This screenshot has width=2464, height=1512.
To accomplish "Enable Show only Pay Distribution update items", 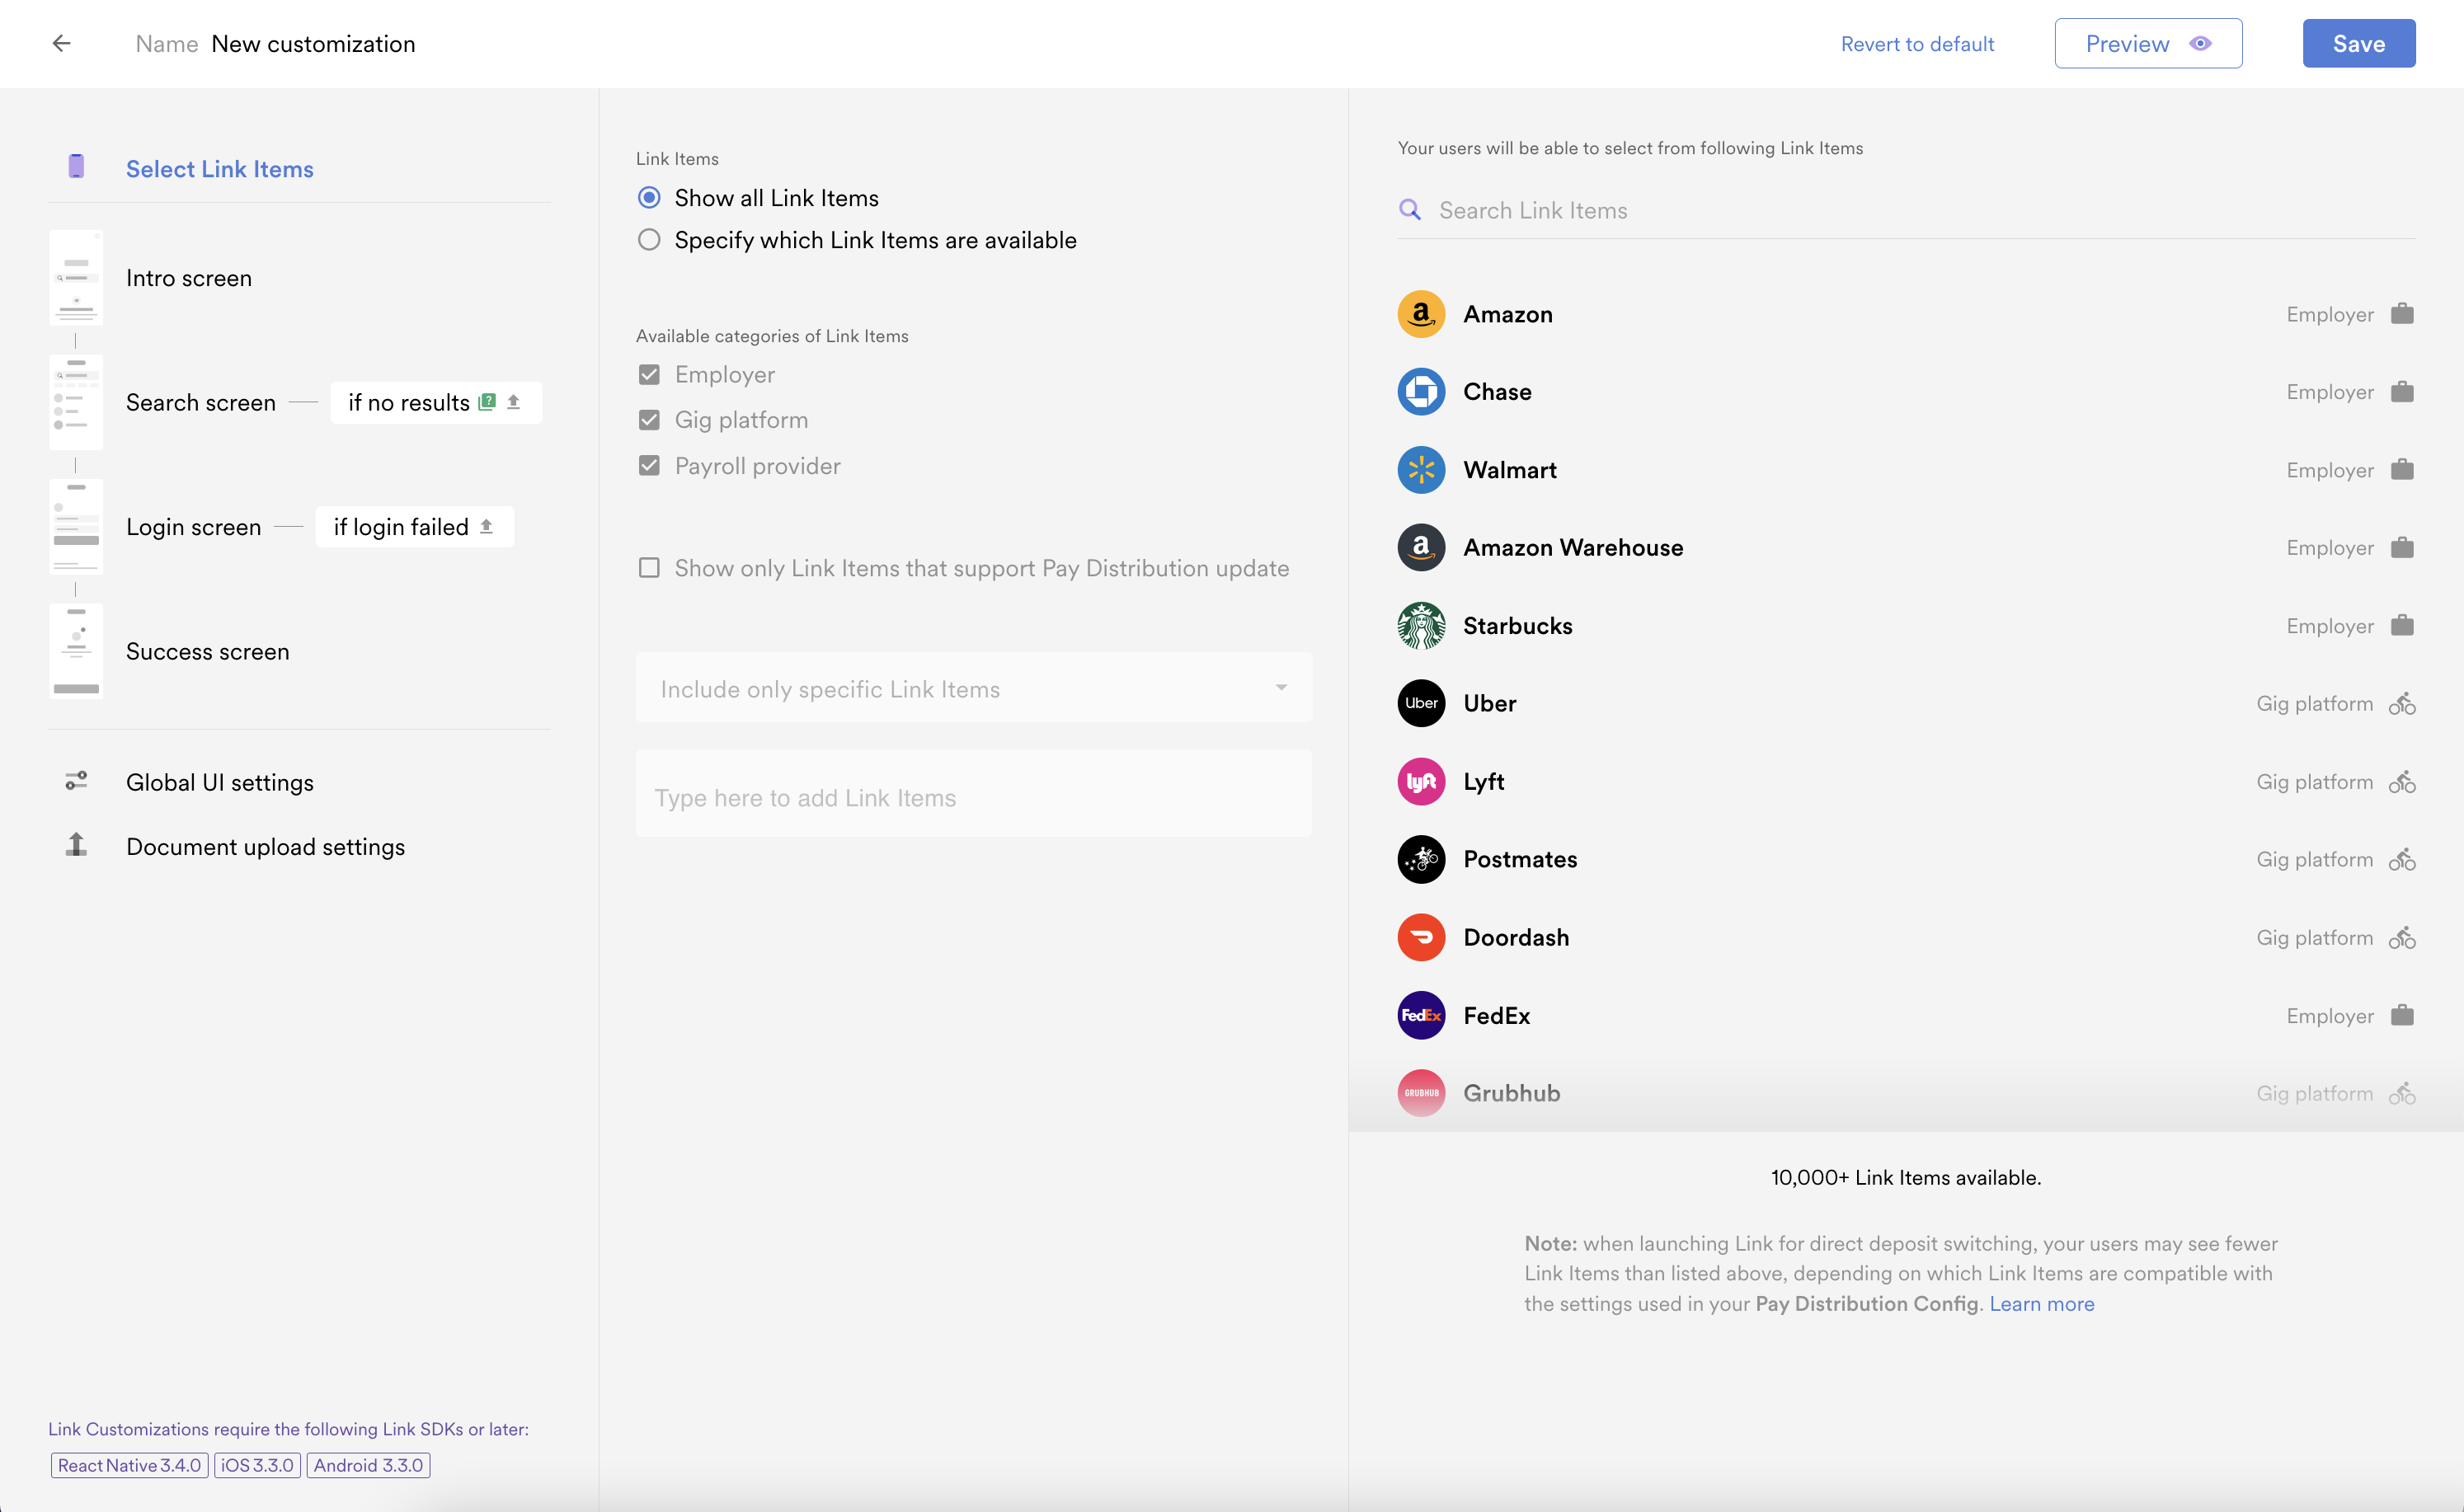I will [x=649, y=568].
